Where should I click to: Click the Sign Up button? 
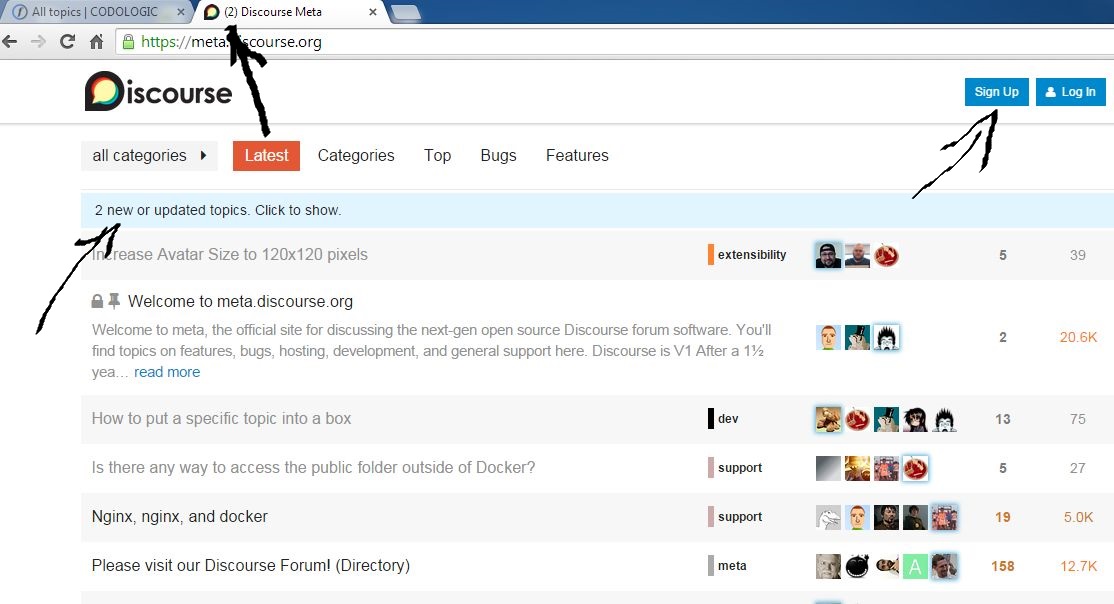(x=996, y=92)
